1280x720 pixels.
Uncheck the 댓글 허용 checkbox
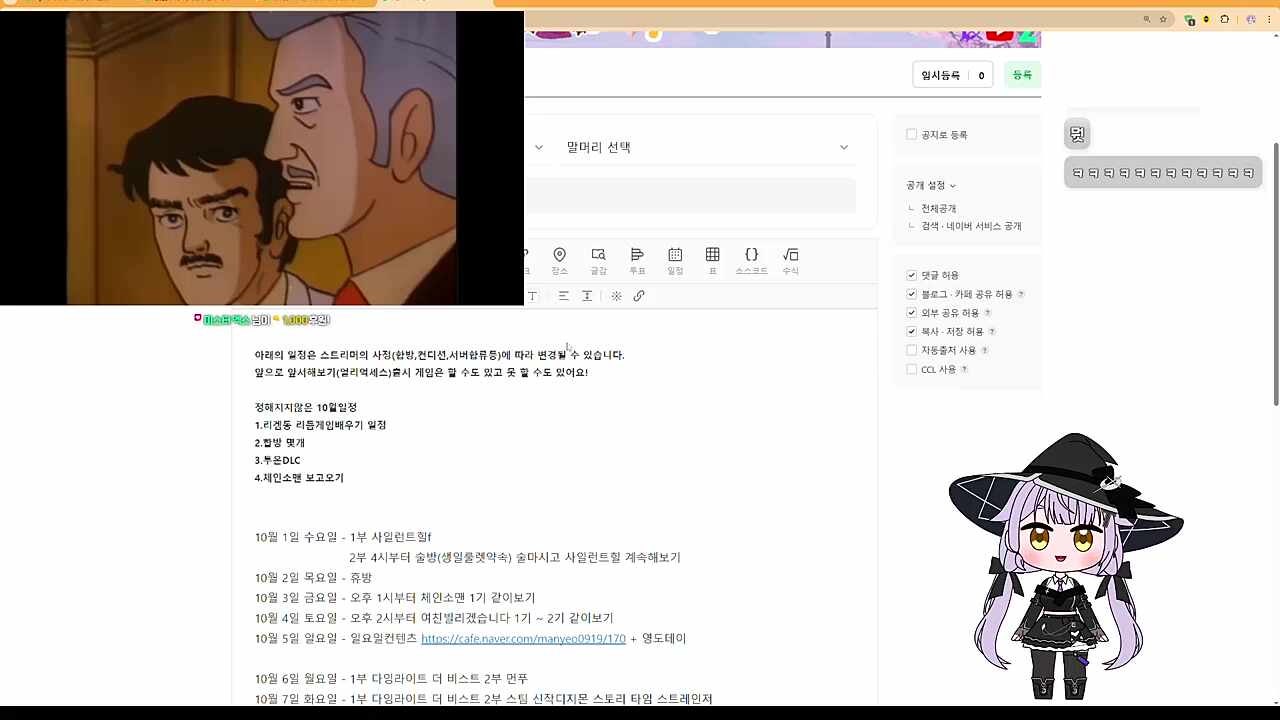tap(911, 275)
